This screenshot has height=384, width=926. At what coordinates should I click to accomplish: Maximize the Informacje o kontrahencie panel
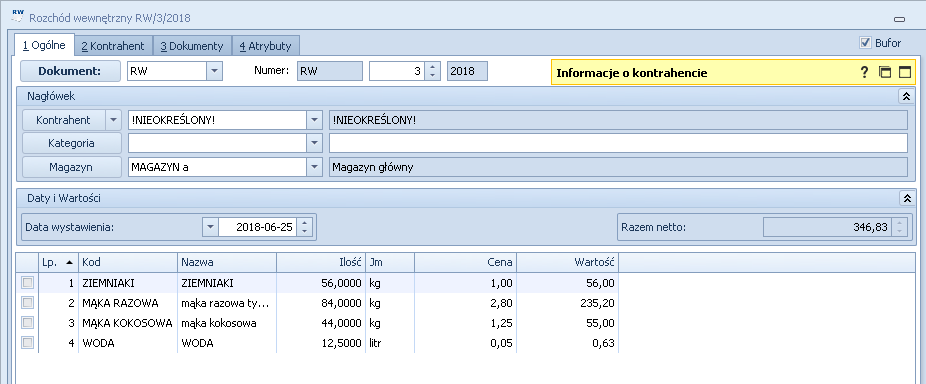pos(905,73)
